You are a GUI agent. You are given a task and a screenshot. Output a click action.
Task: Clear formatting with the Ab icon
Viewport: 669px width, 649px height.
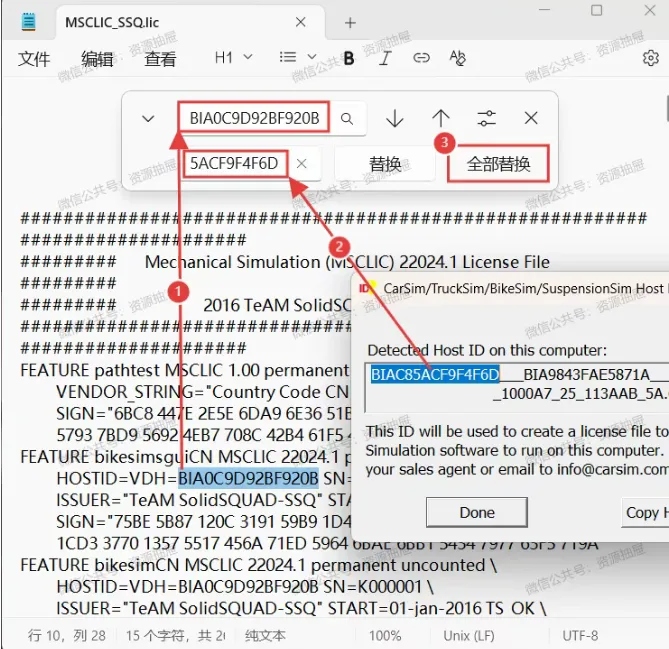pyautogui.click(x=458, y=58)
